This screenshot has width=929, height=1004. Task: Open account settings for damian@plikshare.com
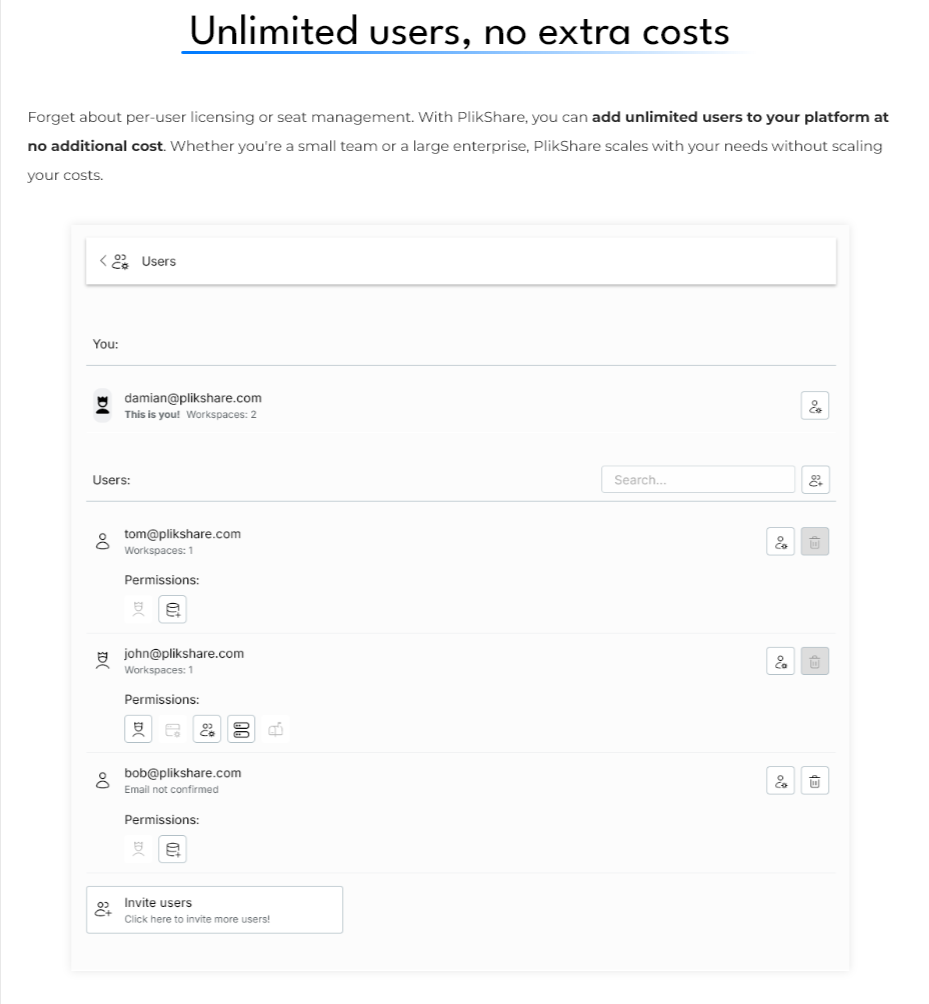(x=814, y=406)
